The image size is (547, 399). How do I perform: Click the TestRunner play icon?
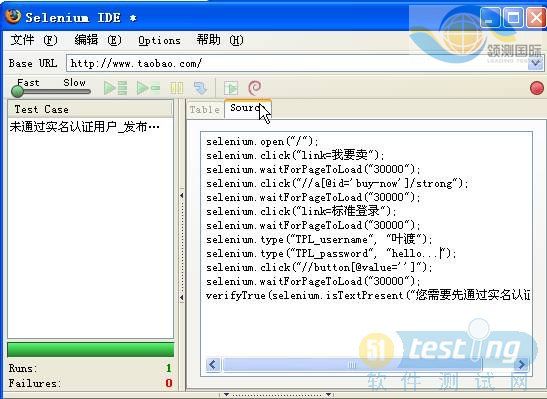[231, 88]
